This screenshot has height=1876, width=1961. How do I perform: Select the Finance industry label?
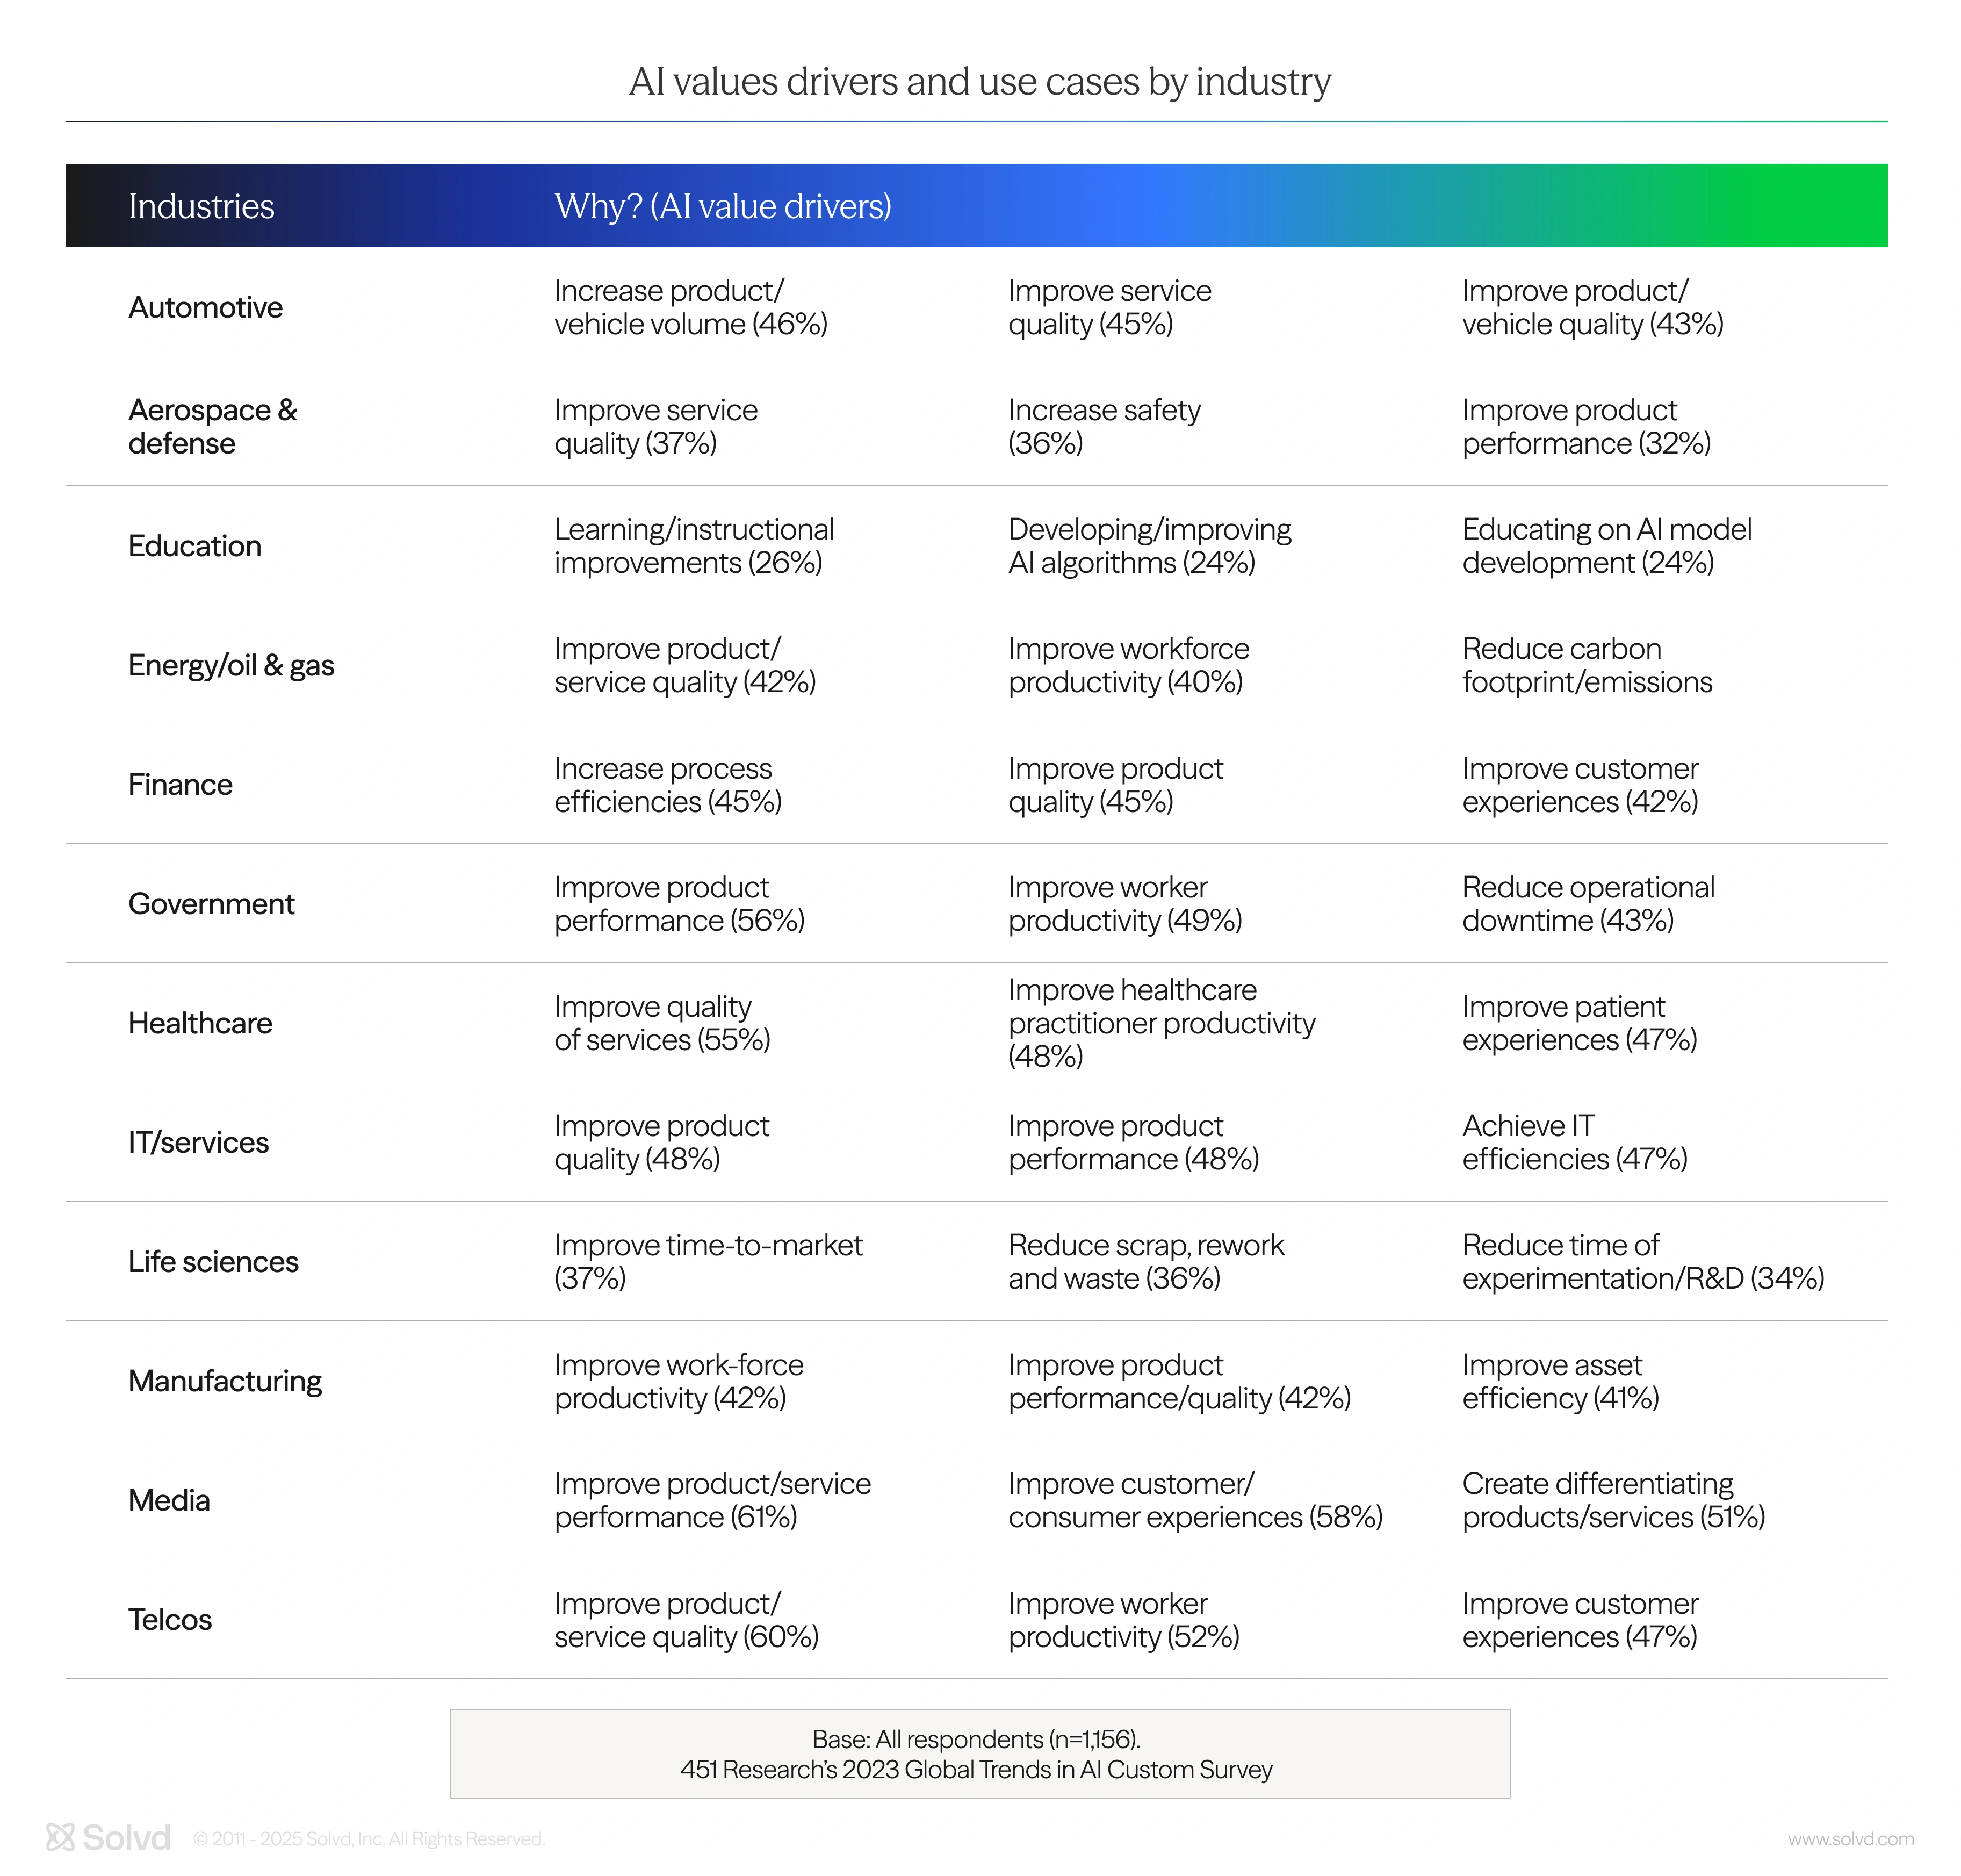[x=180, y=784]
